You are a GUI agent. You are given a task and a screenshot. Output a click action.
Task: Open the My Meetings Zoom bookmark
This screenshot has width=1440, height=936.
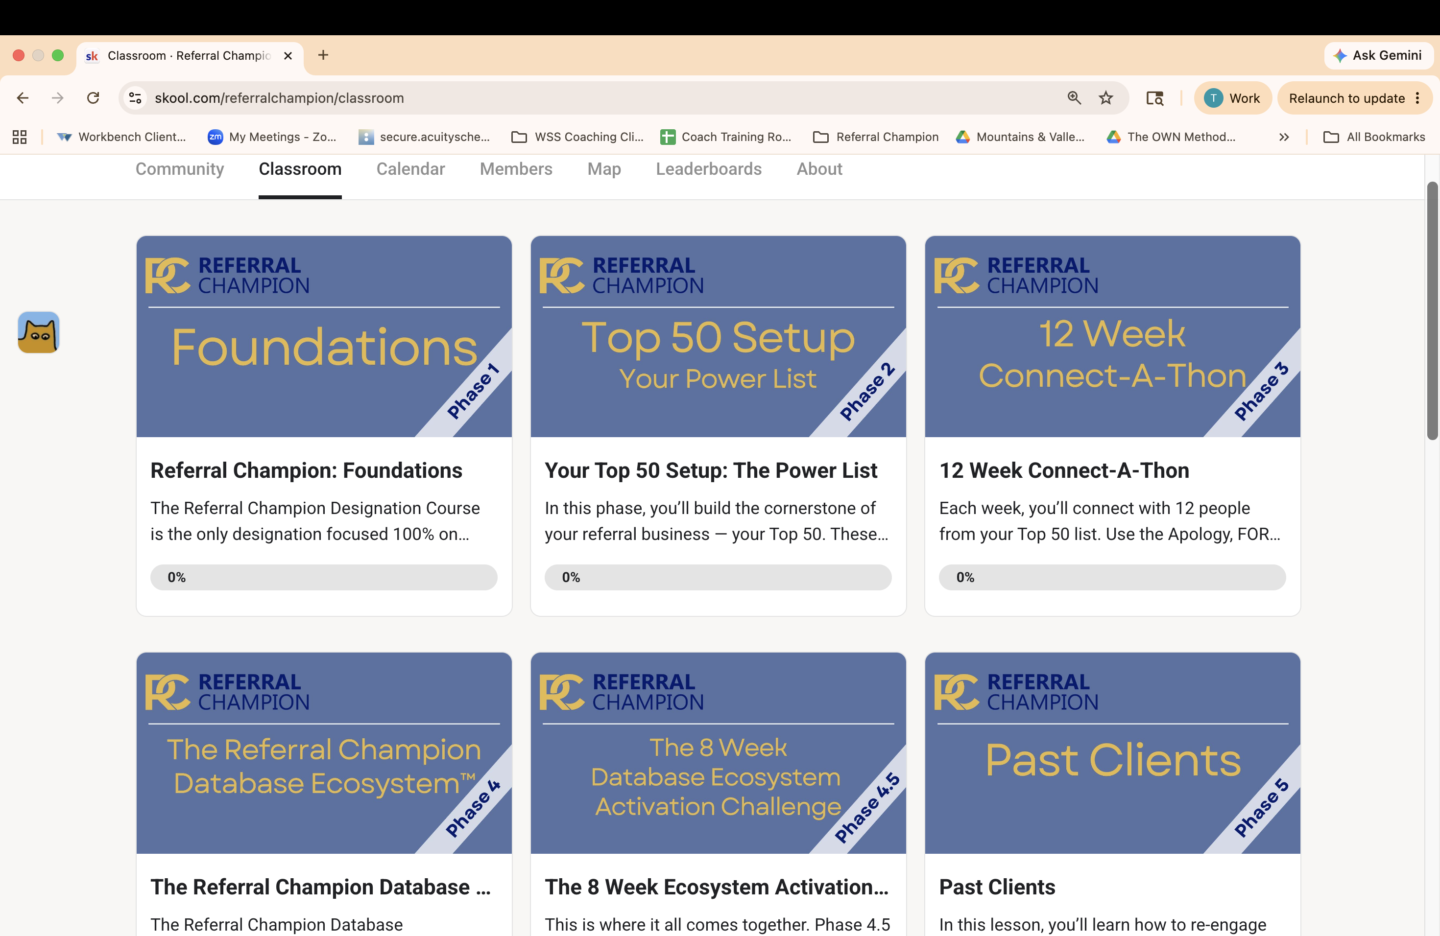pyautogui.click(x=272, y=137)
